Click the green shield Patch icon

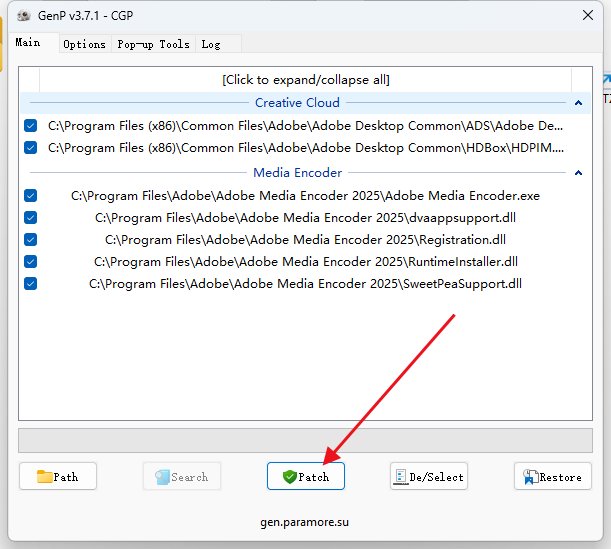coord(290,477)
